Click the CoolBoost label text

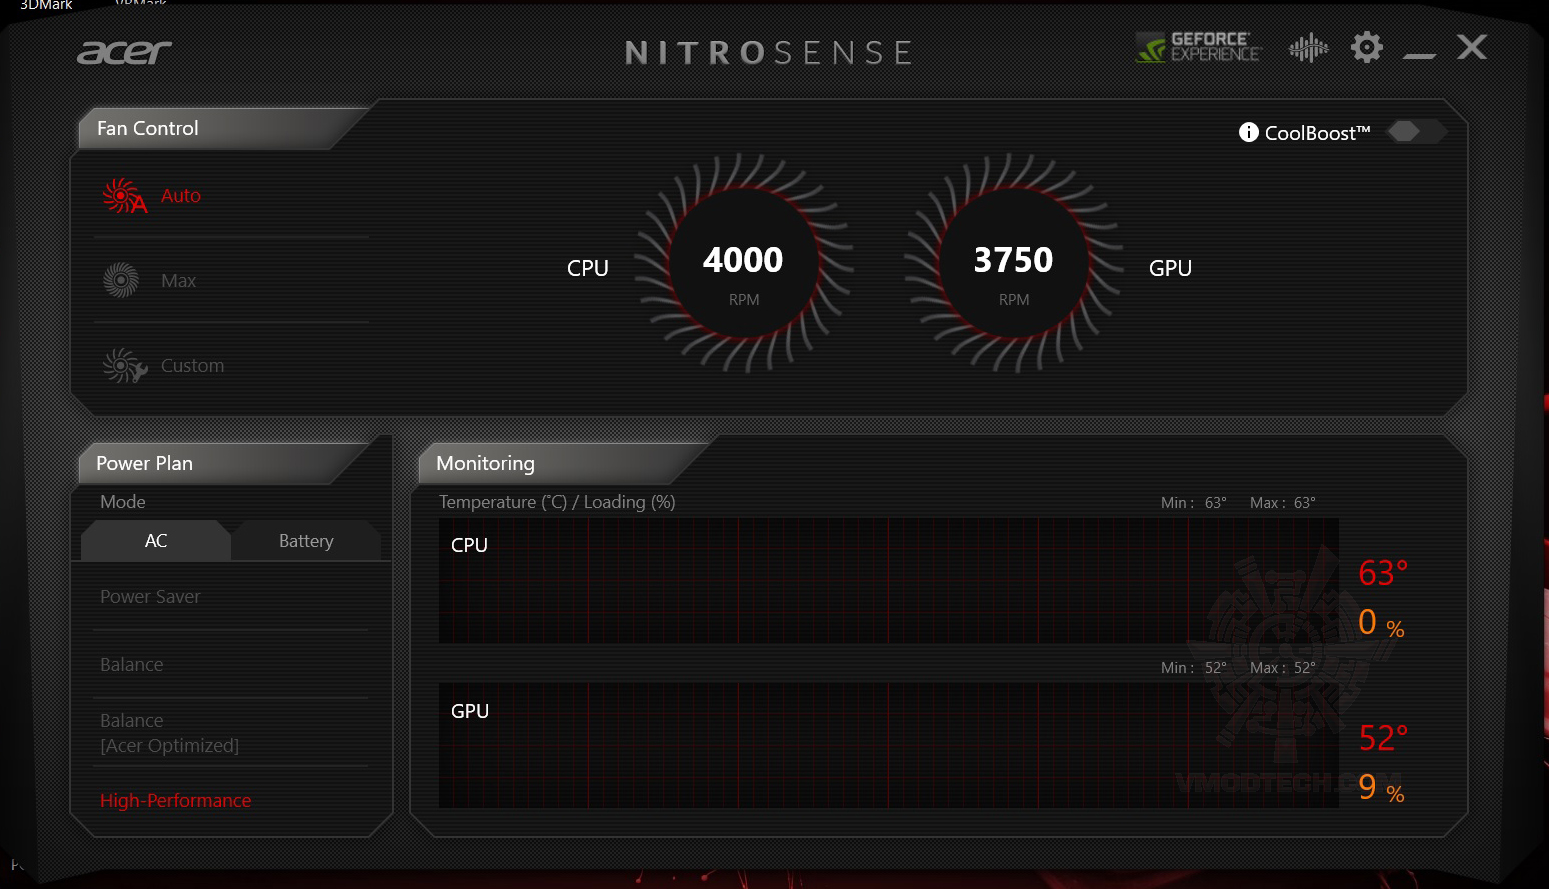pyautogui.click(x=1317, y=133)
